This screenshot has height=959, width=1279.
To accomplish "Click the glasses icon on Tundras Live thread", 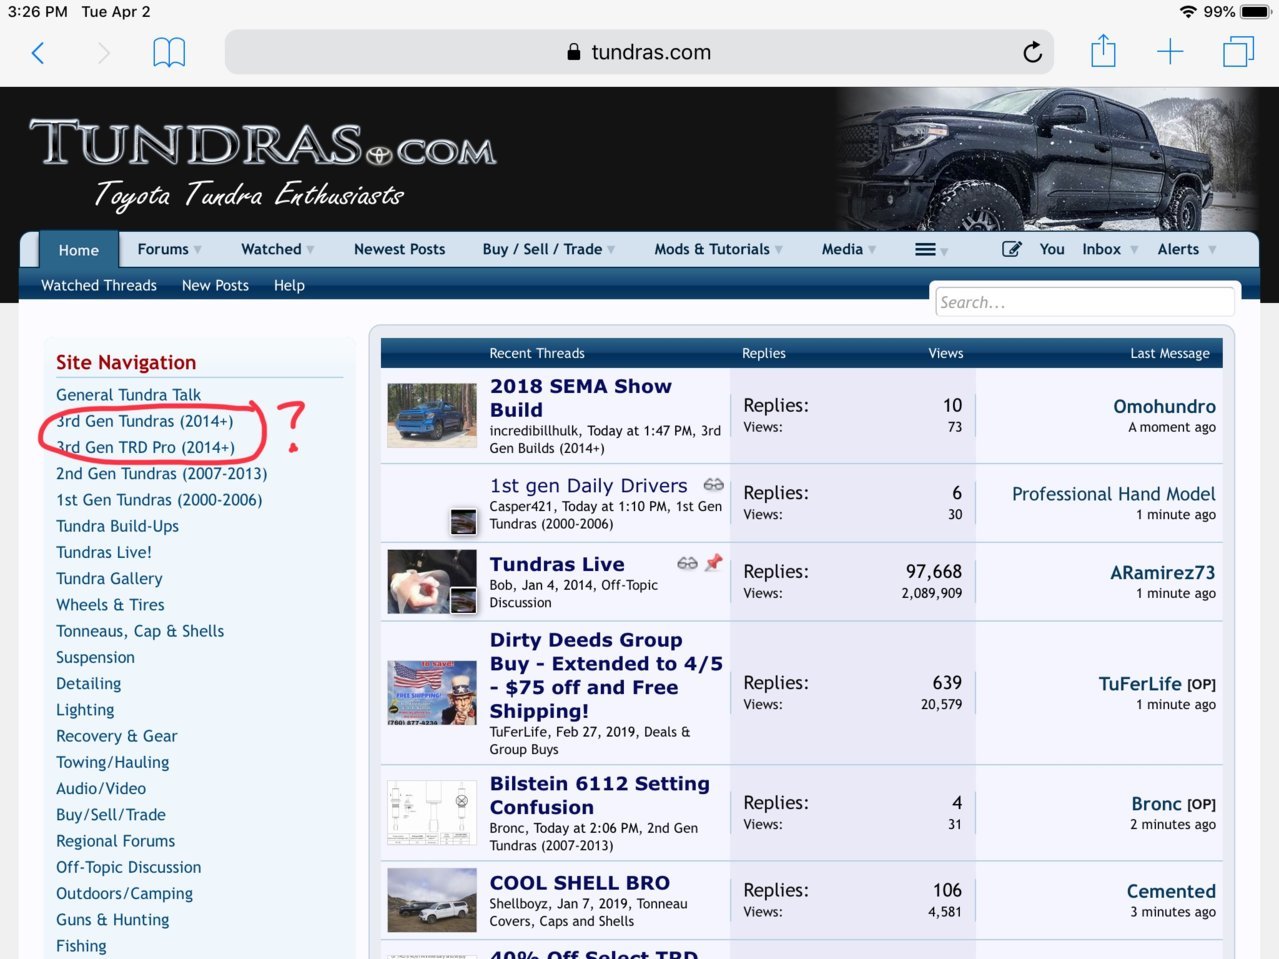I will click(x=687, y=564).
